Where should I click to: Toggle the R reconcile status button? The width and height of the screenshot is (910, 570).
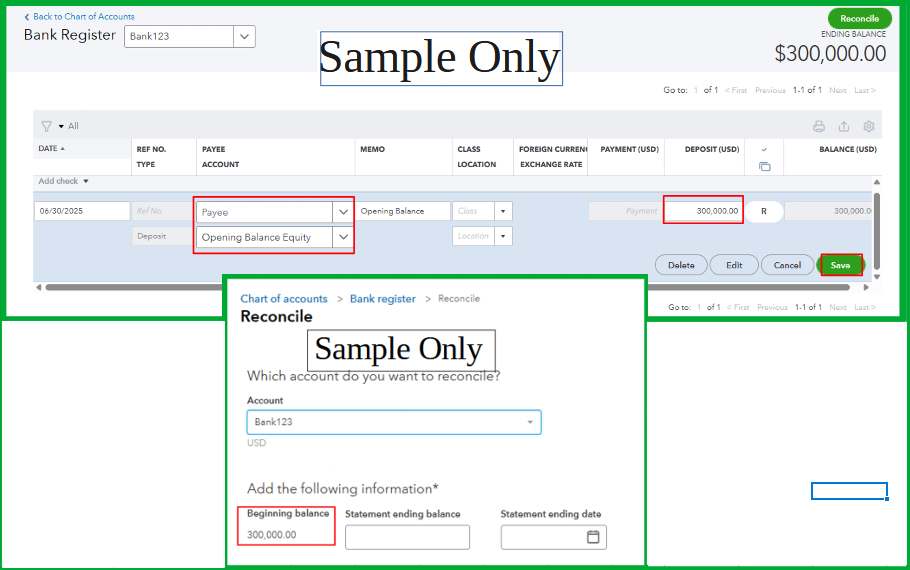[764, 211]
